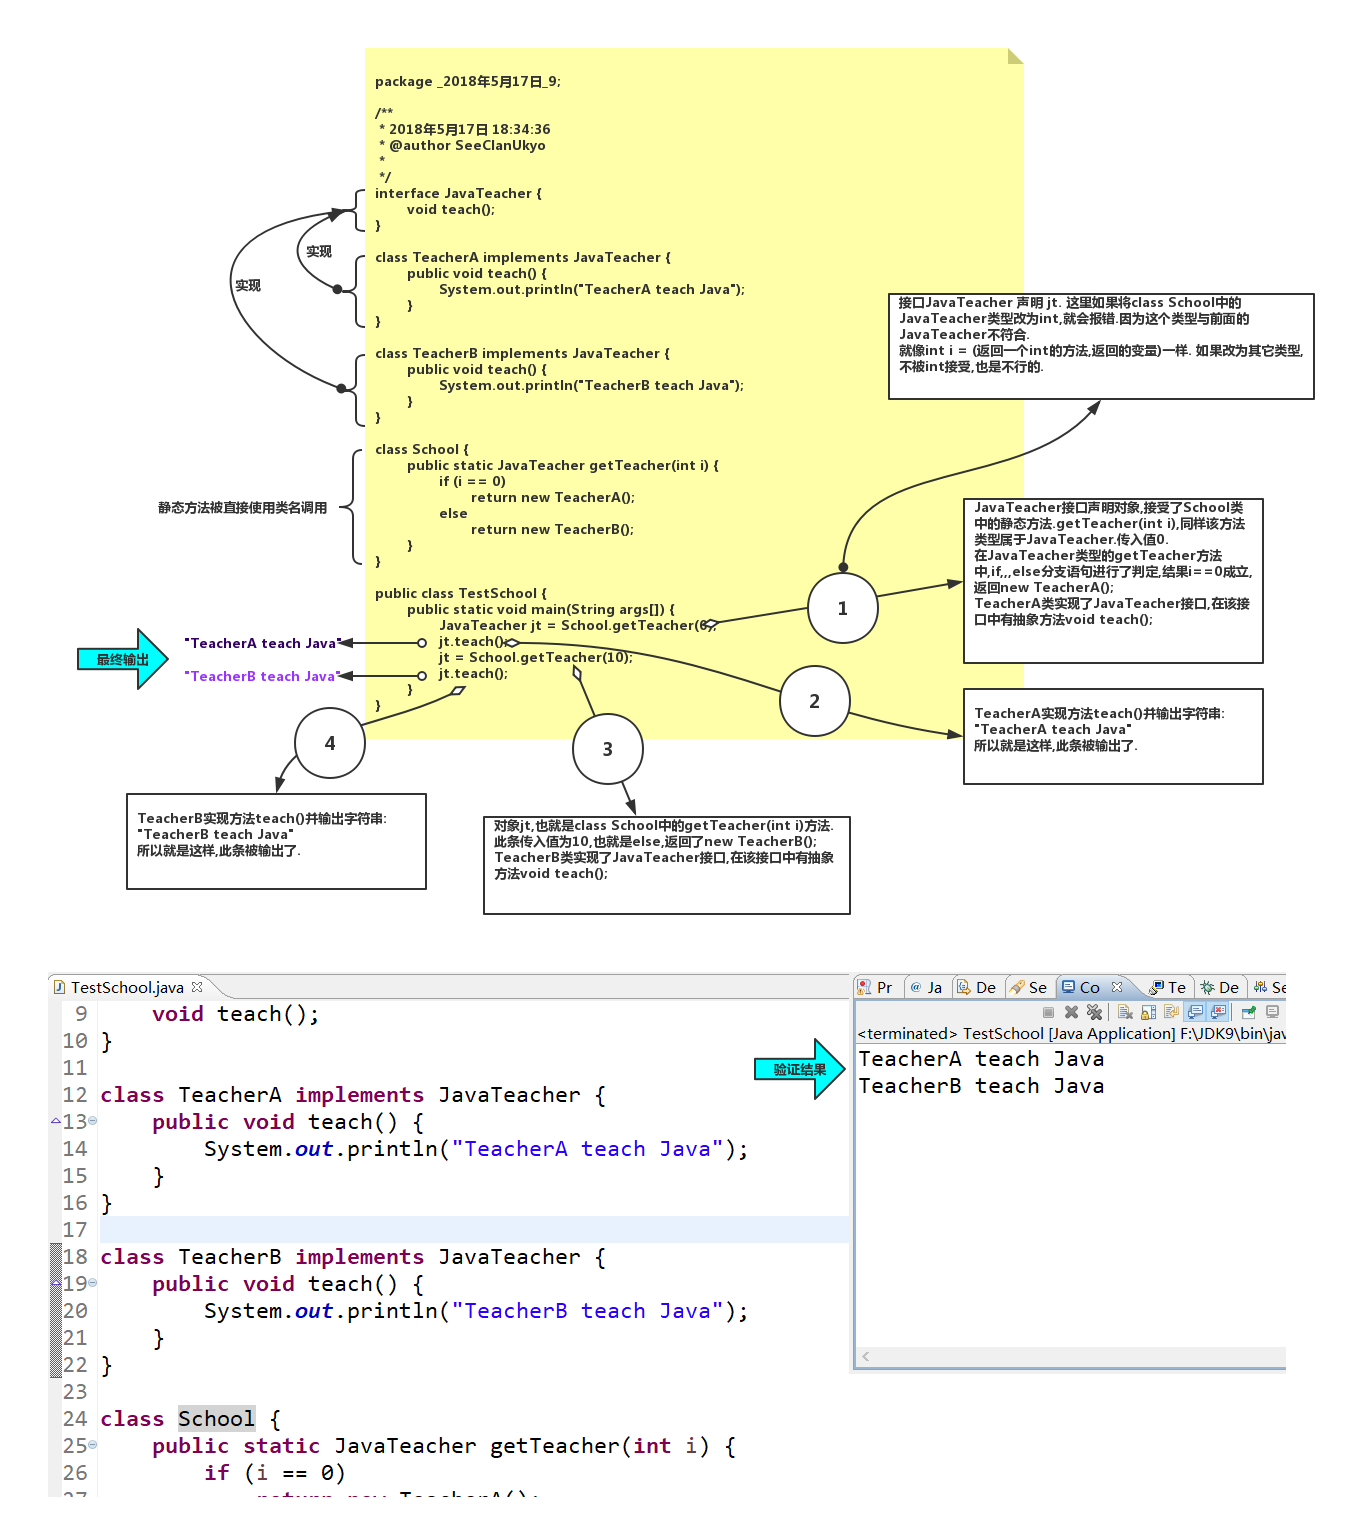The image size is (1346, 1529).
Task: Toggle Scroll Lock in Console toolbar
Action: point(1148,1012)
